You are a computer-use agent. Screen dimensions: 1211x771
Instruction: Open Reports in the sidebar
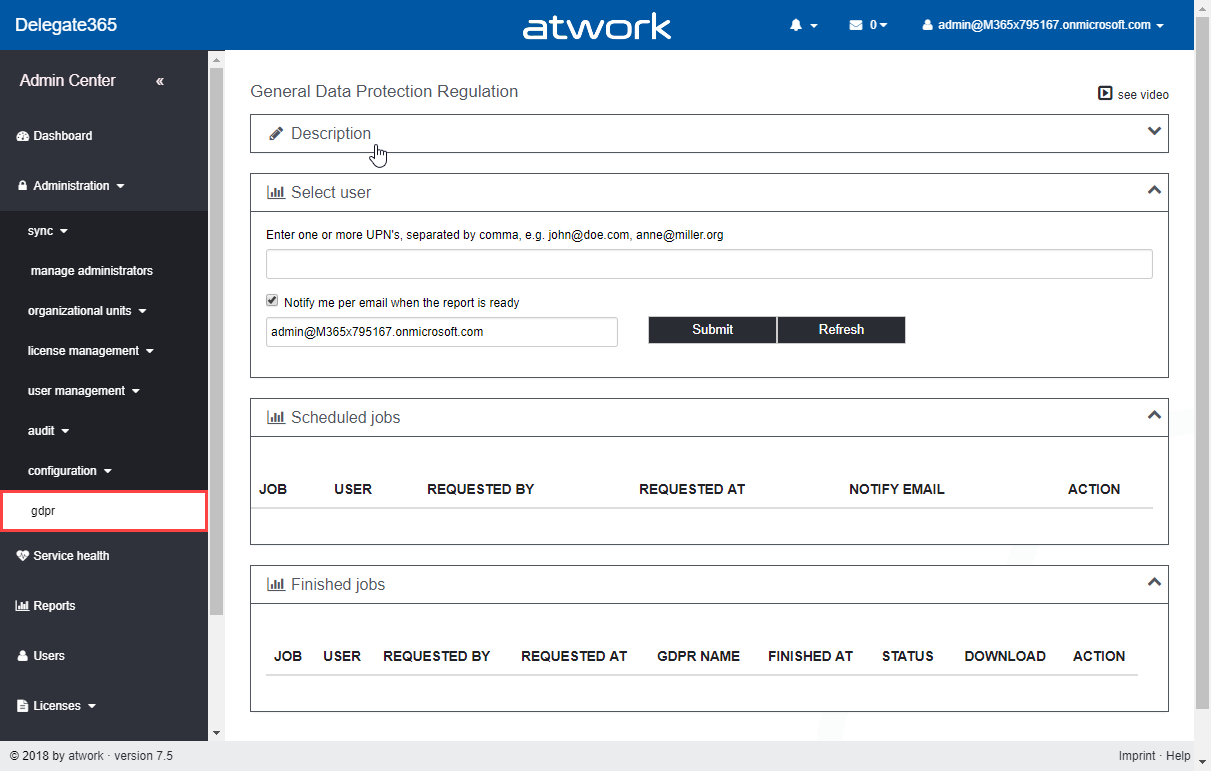pos(53,606)
